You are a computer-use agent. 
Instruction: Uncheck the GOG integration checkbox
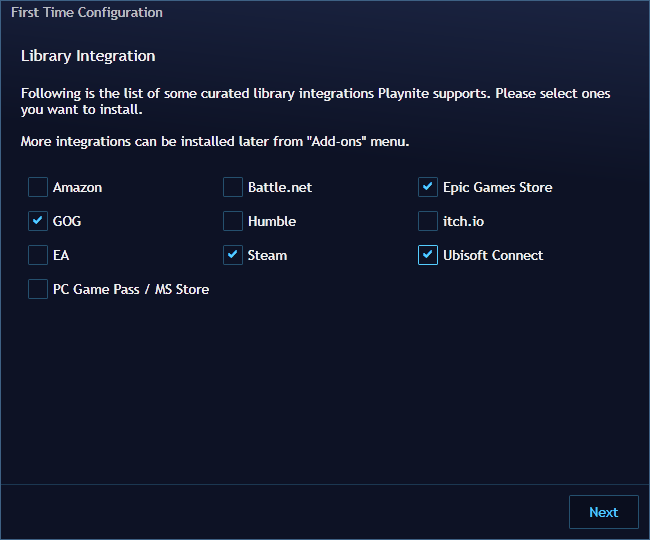pyautogui.click(x=38, y=221)
